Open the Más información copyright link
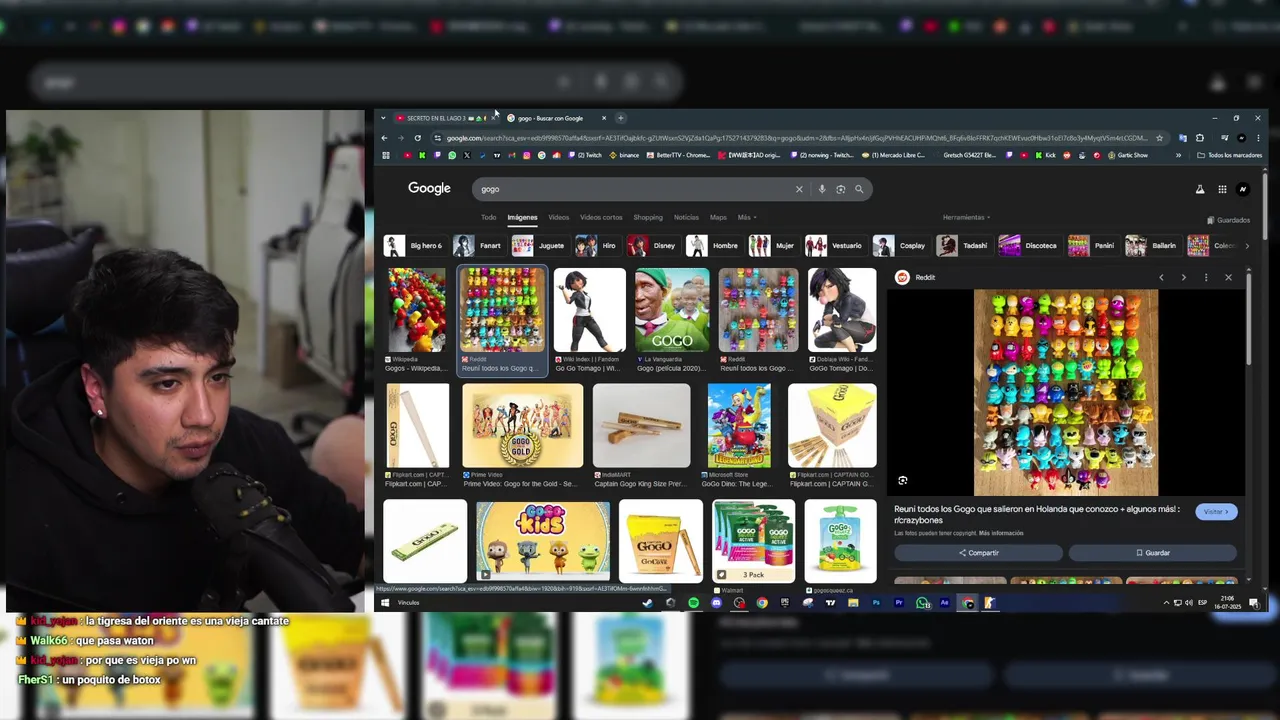This screenshot has width=1280, height=720. (1001, 533)
